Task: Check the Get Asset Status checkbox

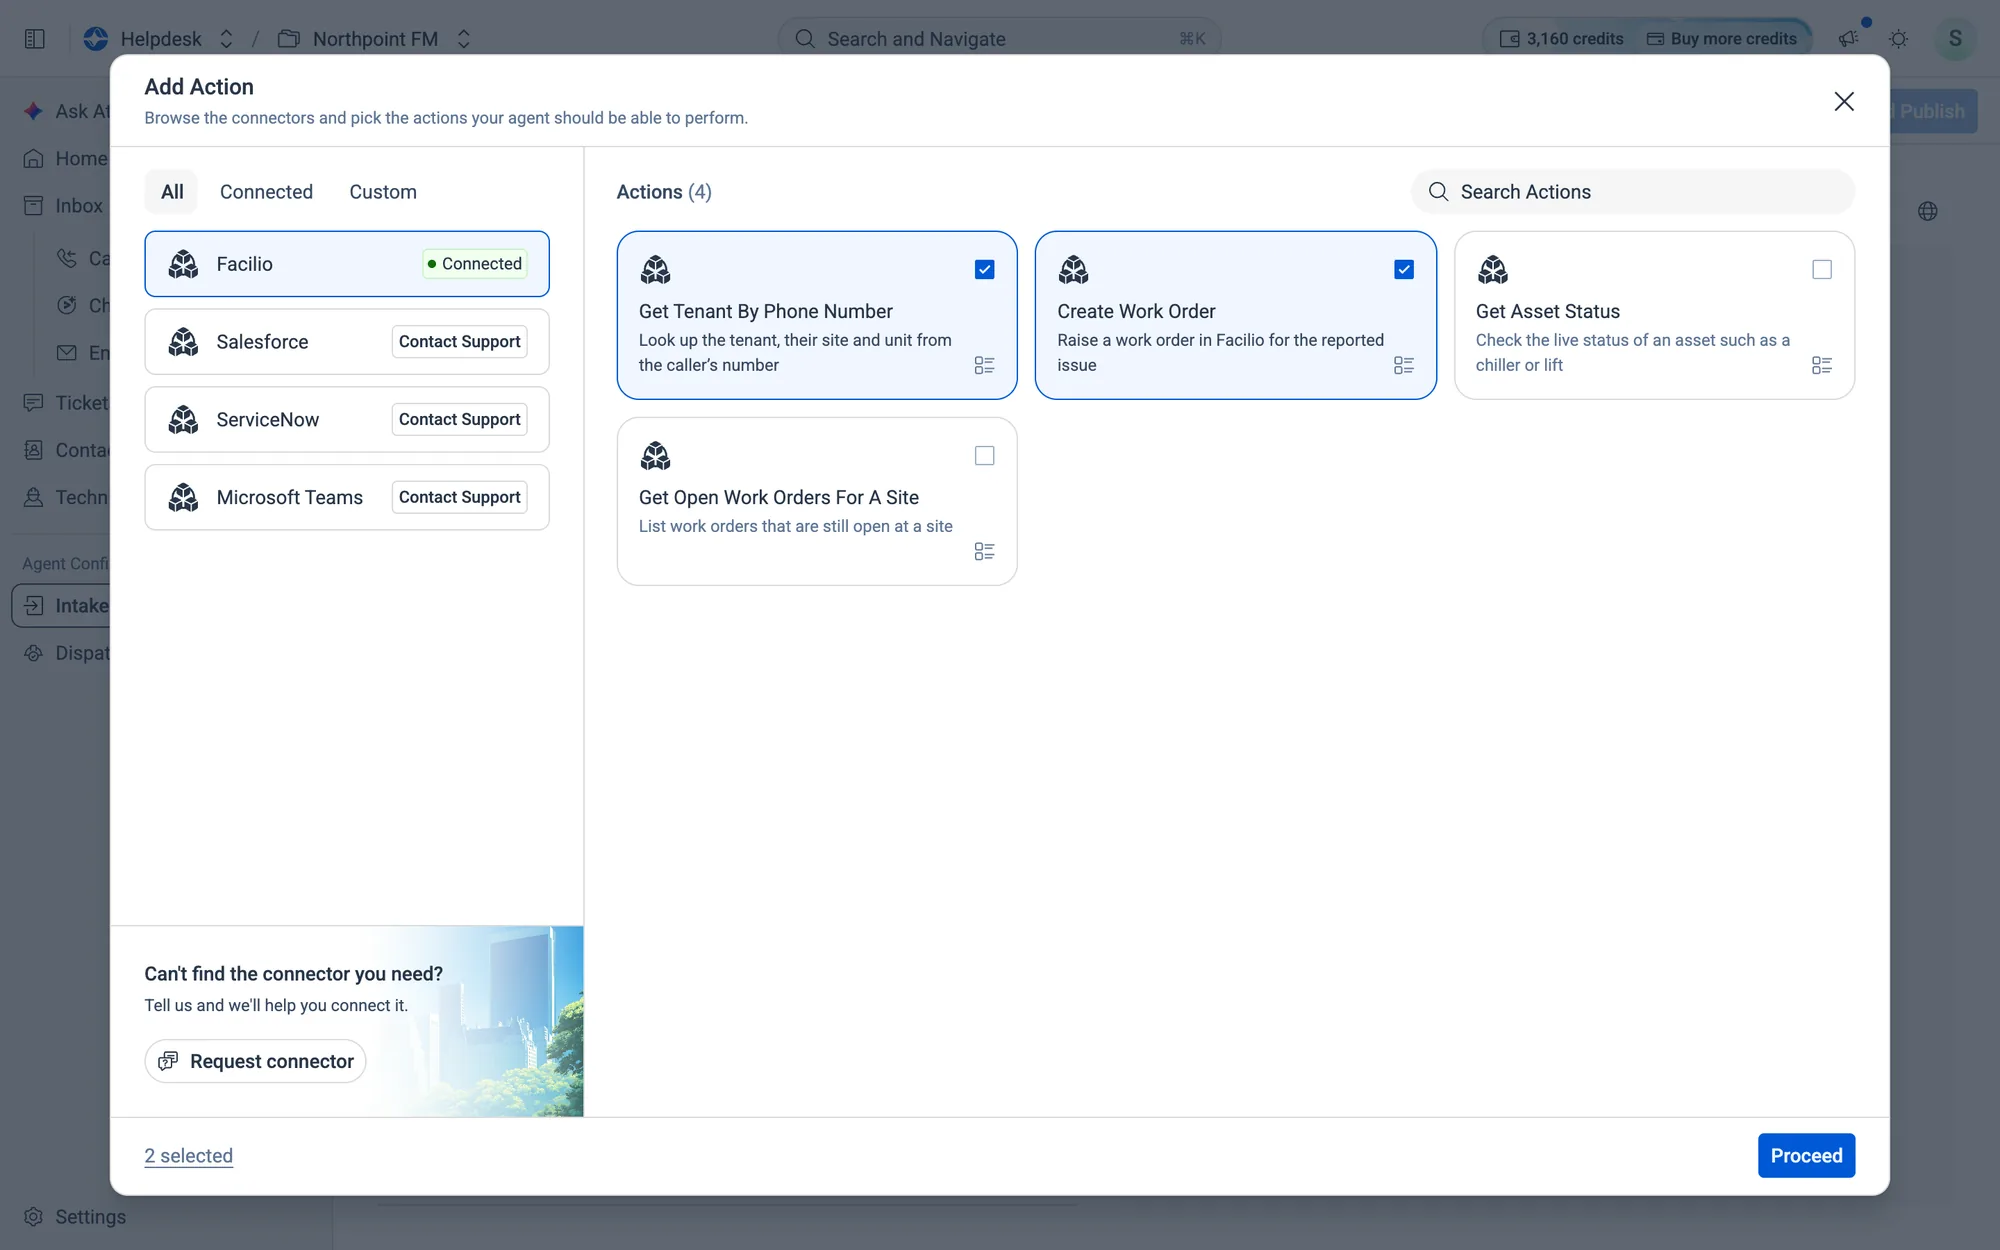Action: [1822, 270]
